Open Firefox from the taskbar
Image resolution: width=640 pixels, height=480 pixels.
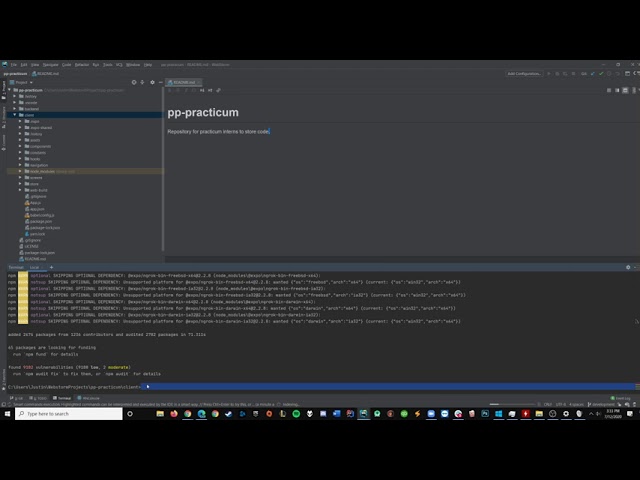pyautogui.click(x=174, y=414)
